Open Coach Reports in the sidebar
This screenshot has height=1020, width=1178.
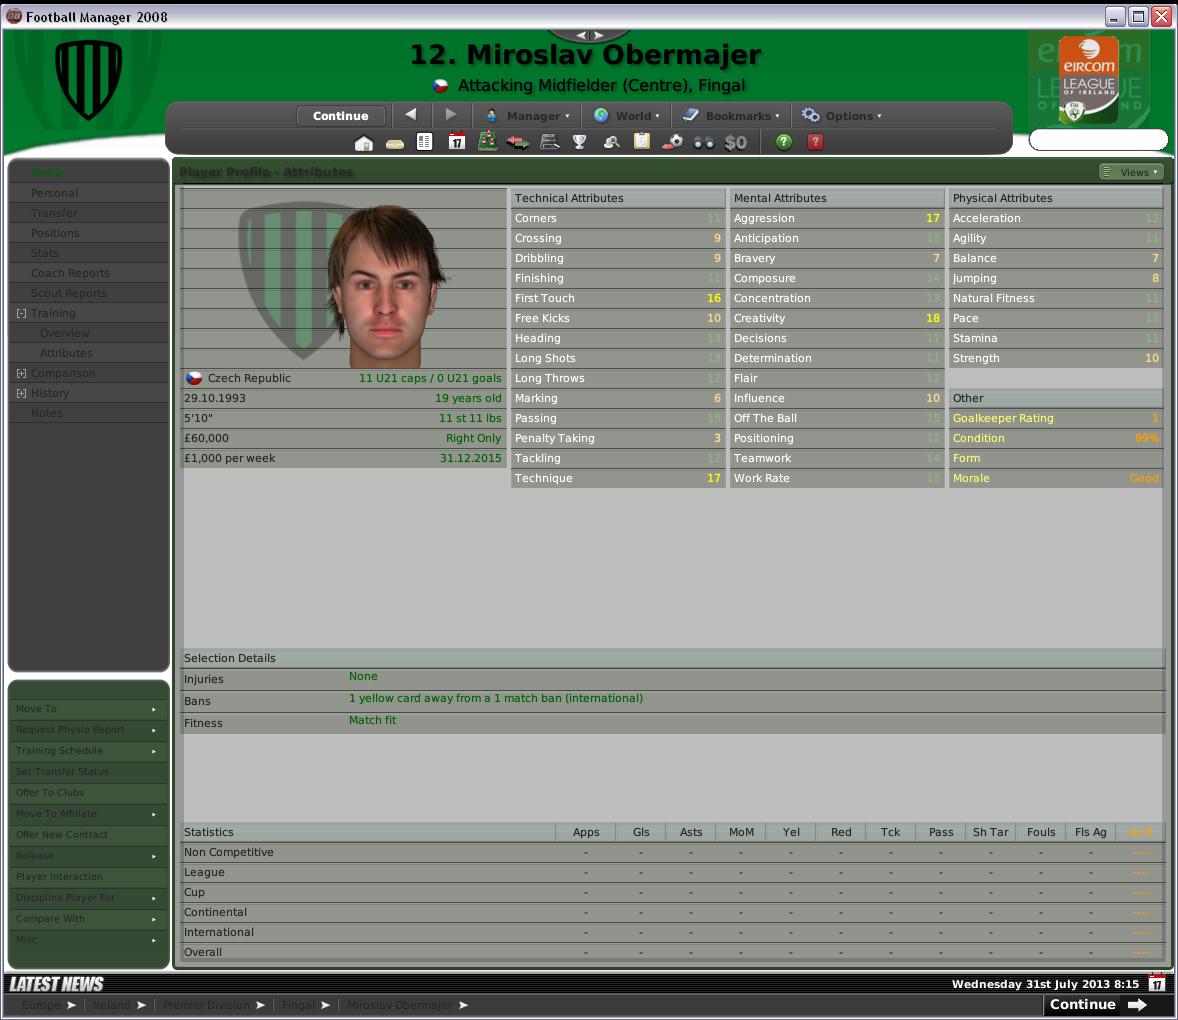click(70, 273)
